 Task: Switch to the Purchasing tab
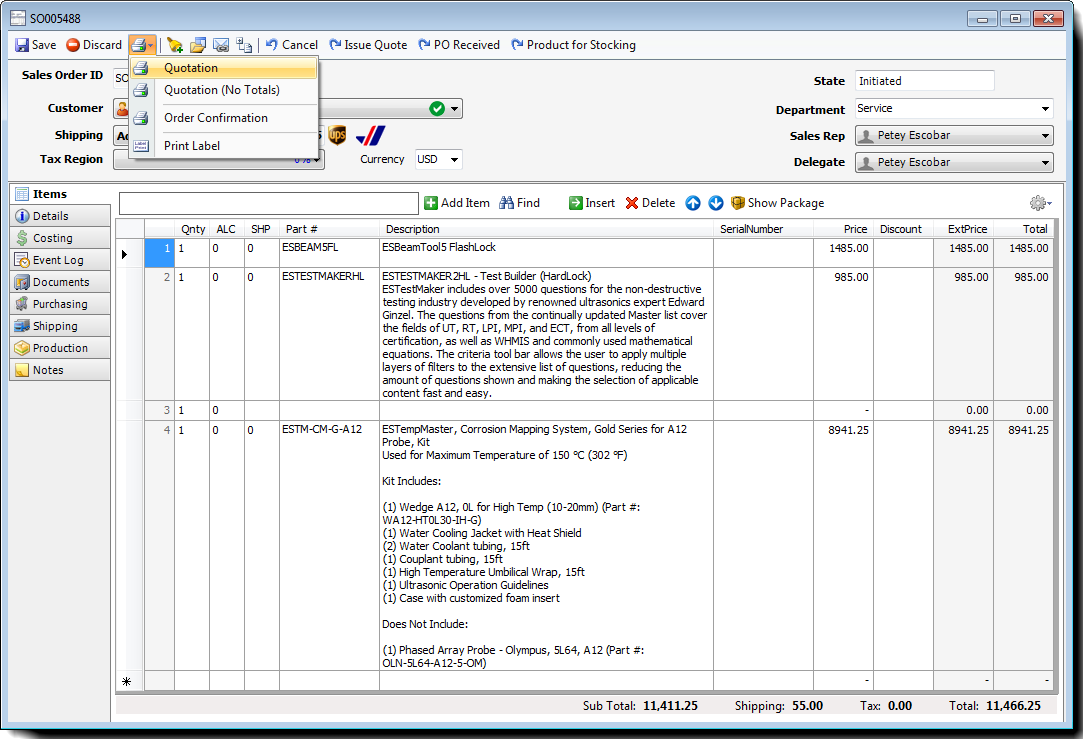click(60, 305)
